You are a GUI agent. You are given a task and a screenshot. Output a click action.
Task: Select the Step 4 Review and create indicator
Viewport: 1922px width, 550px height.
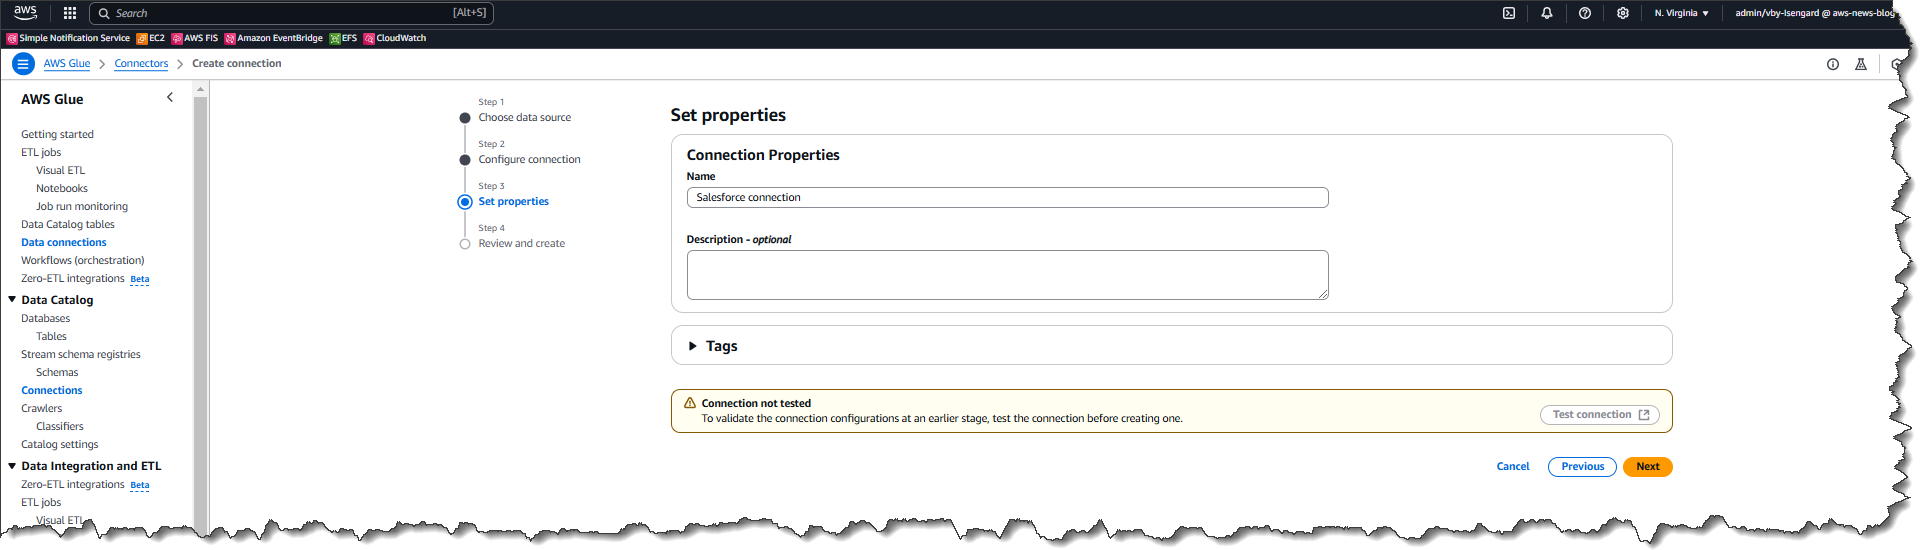(465, 244)
